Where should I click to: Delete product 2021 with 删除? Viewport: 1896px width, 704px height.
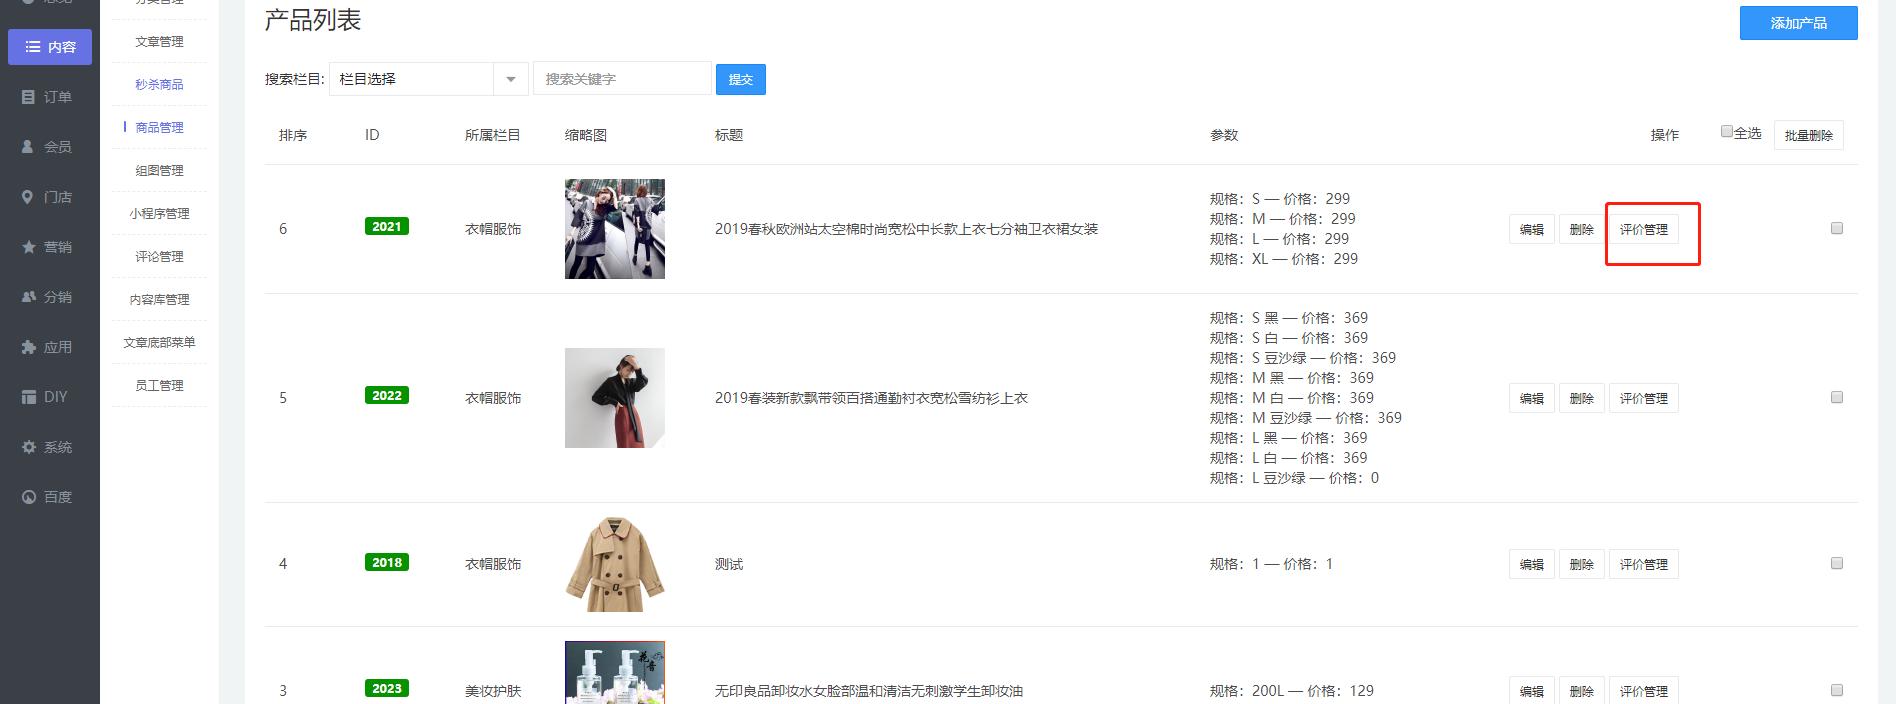[x=1581, y=229]
